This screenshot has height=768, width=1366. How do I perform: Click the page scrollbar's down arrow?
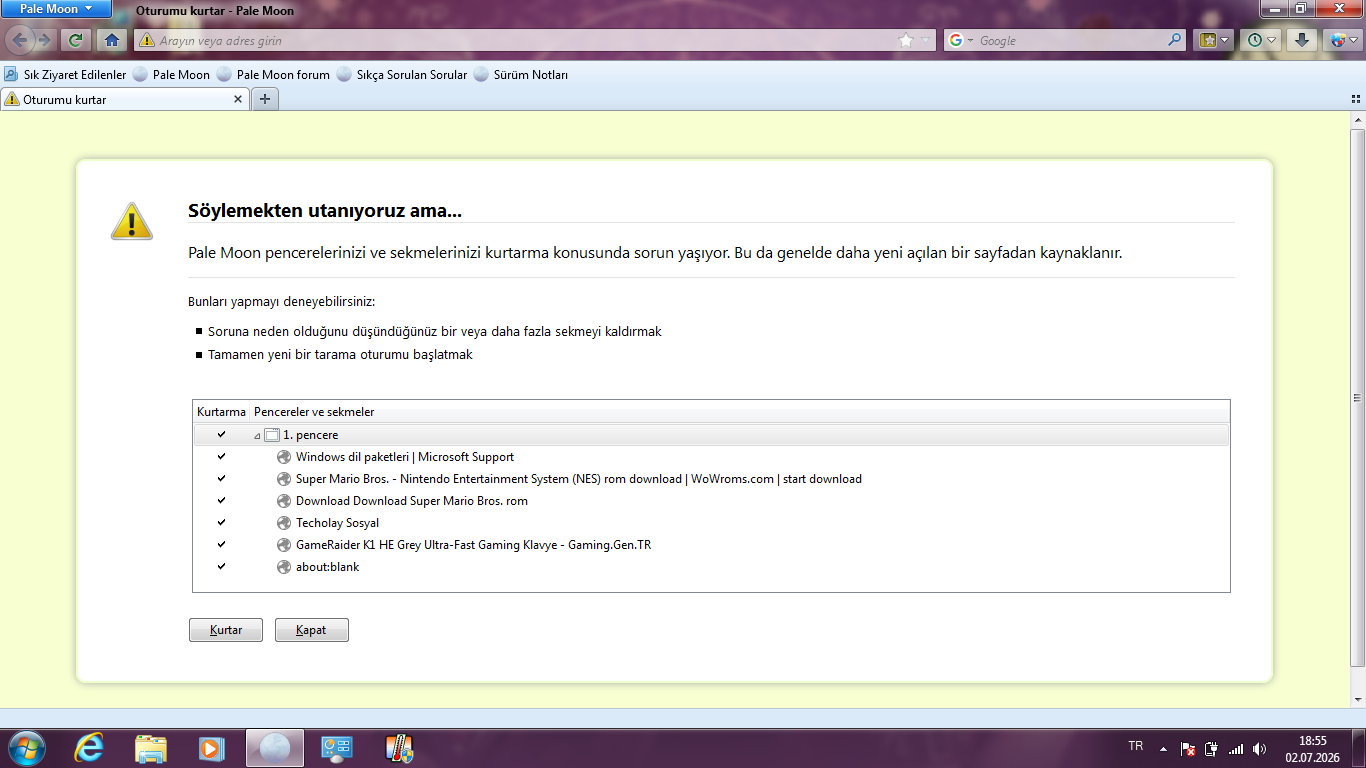click(1357, 697)
